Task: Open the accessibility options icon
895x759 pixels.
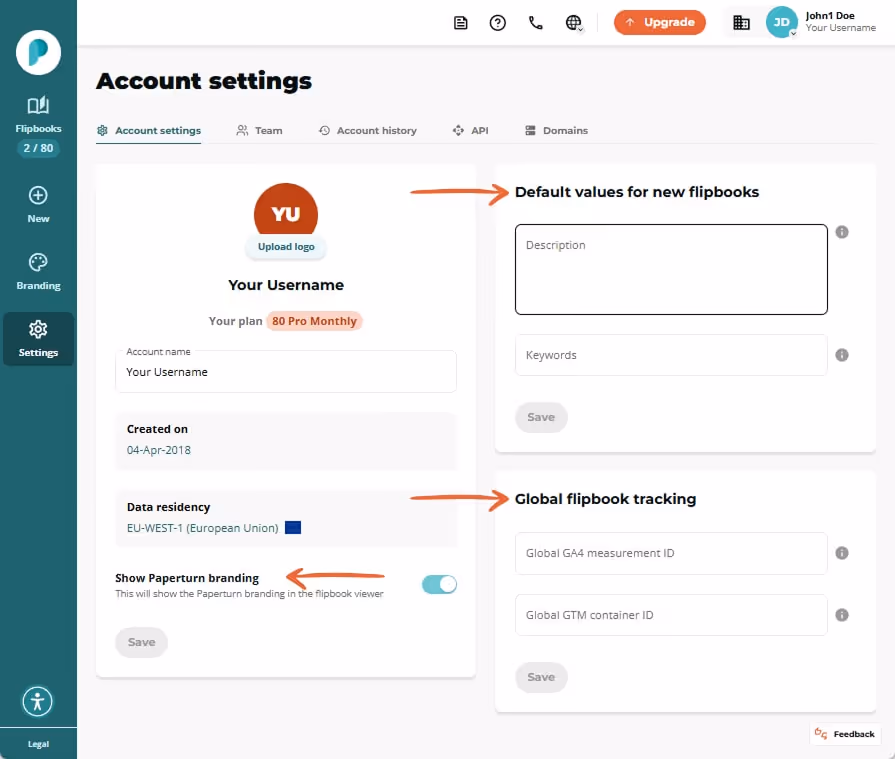Action: 38,701
